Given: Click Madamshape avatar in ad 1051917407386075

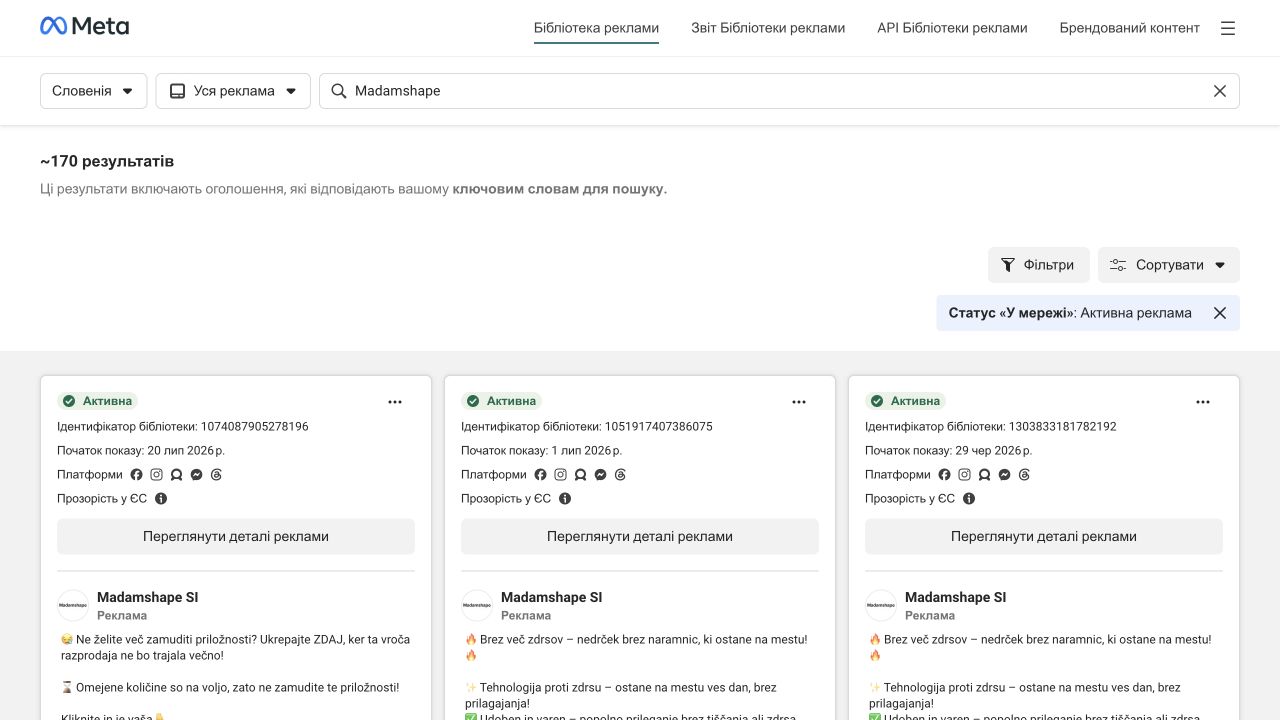Looking at the screenshot, I should 477,606.
